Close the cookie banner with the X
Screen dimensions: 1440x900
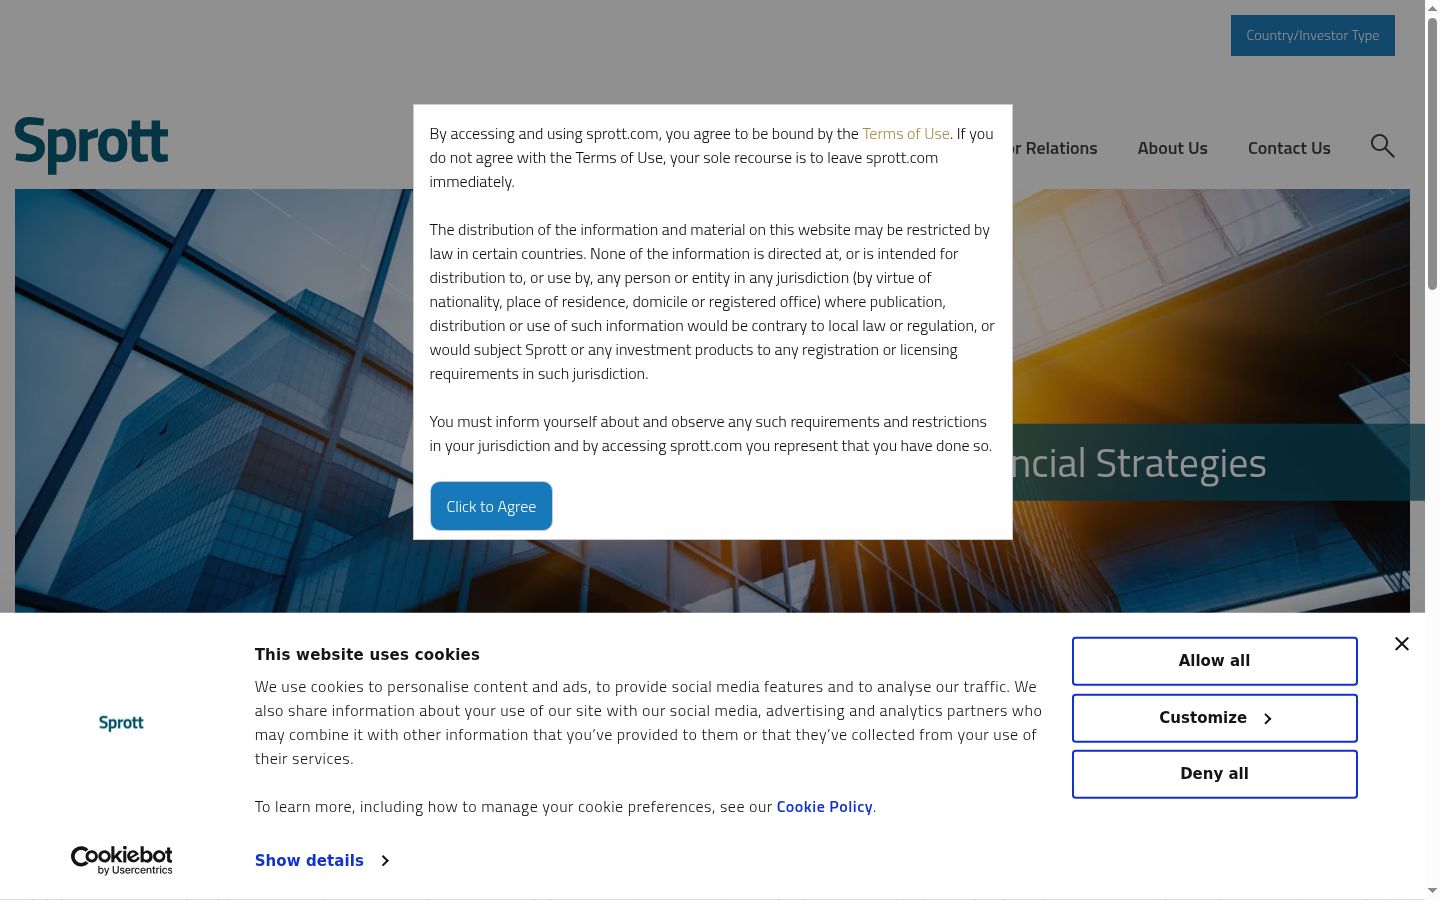pyautogui.click(x=1402, y=644)
